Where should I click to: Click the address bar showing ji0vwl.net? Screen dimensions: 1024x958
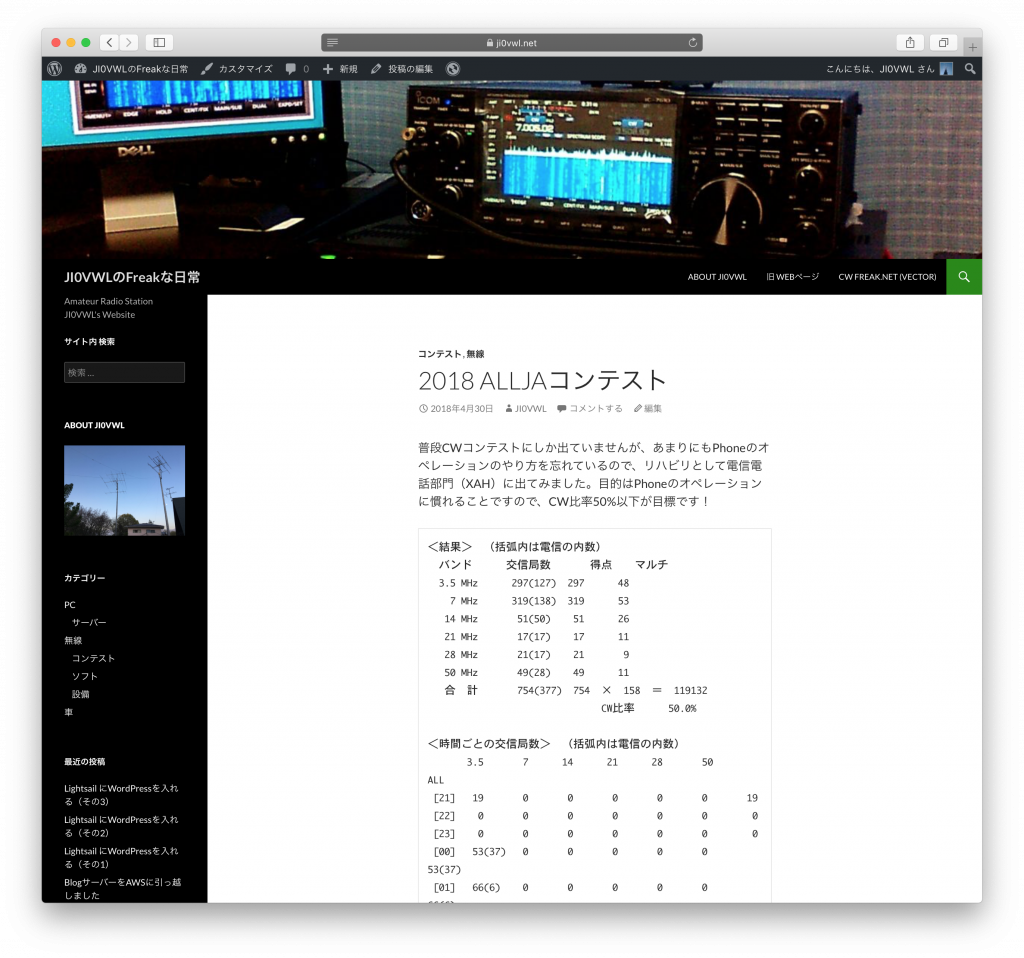click(x=511, y=43)
